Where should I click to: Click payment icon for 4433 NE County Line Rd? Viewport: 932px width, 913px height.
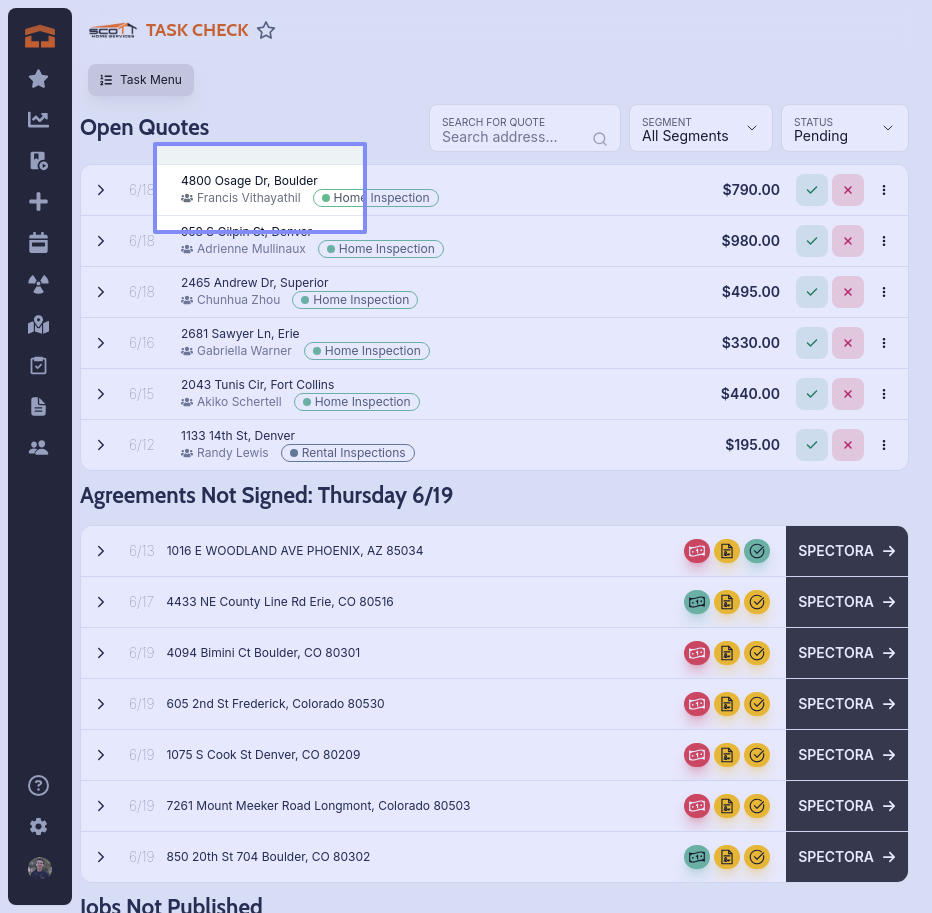click(696, 602)
